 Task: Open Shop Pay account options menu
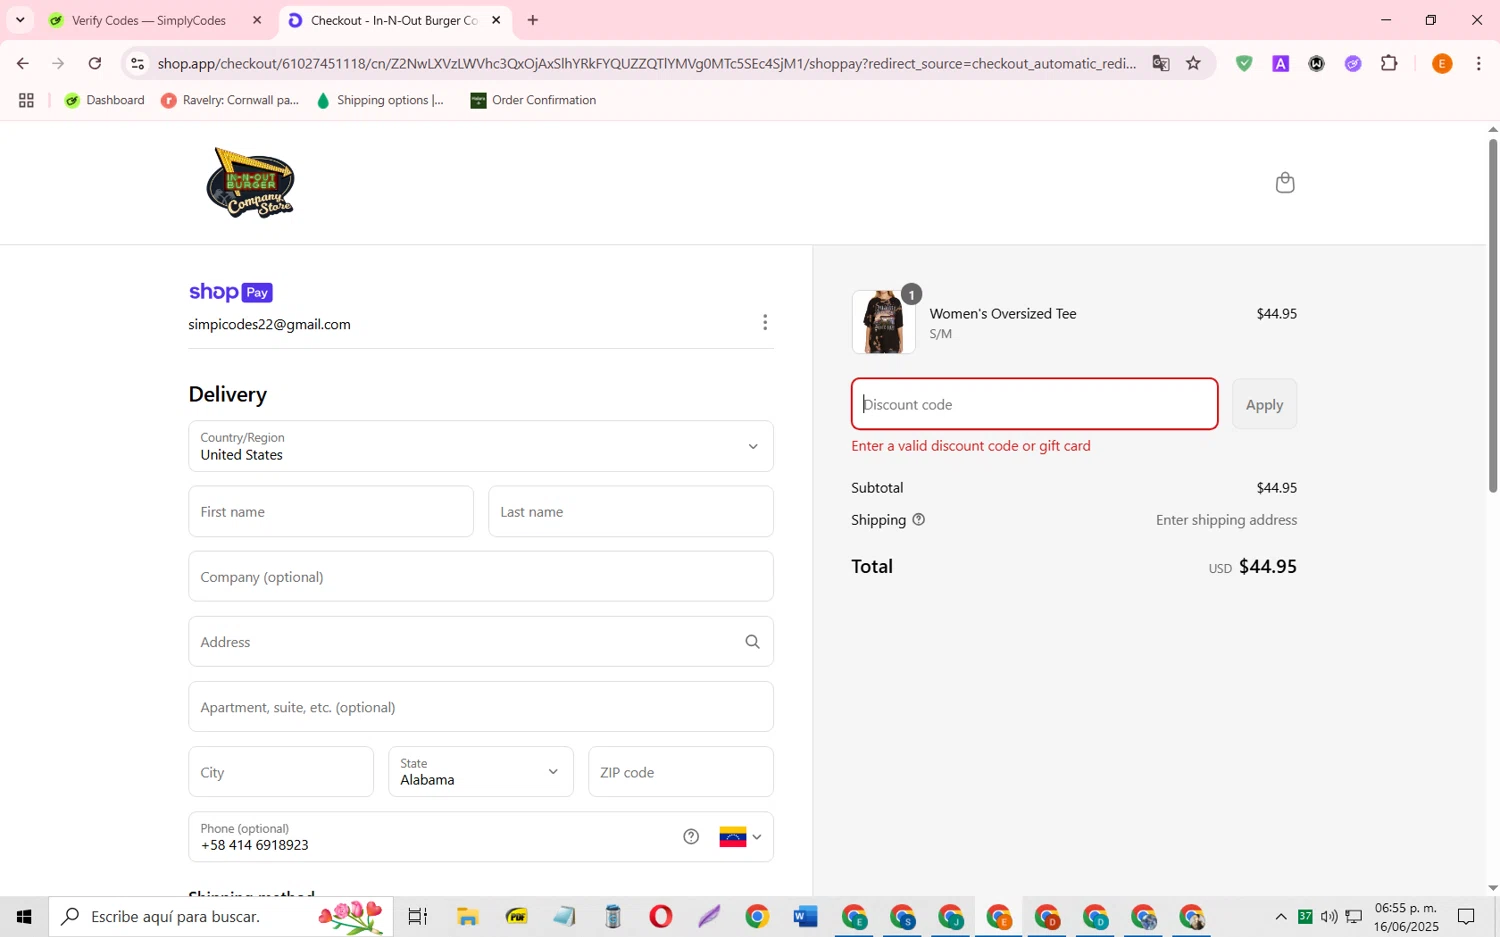[765, 322]
